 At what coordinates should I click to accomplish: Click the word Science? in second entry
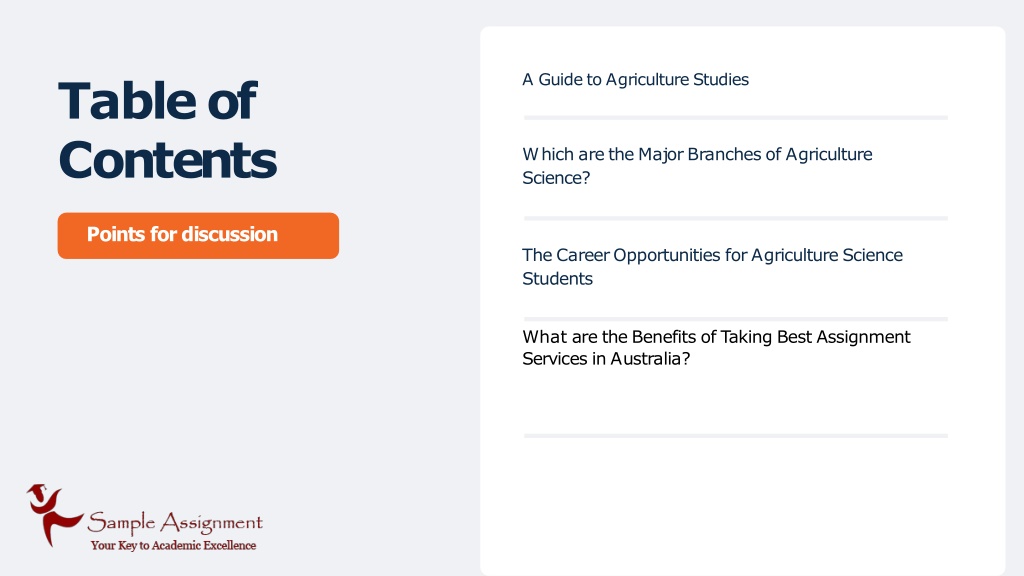pos(556,178)
